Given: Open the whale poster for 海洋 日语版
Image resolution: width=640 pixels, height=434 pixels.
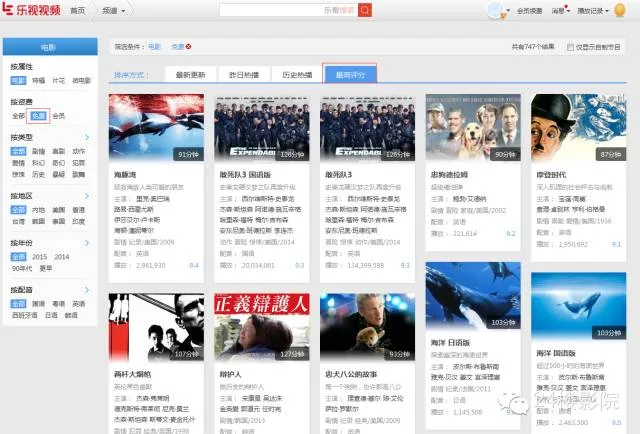Looking at the screenshot, I should (473, 296).
